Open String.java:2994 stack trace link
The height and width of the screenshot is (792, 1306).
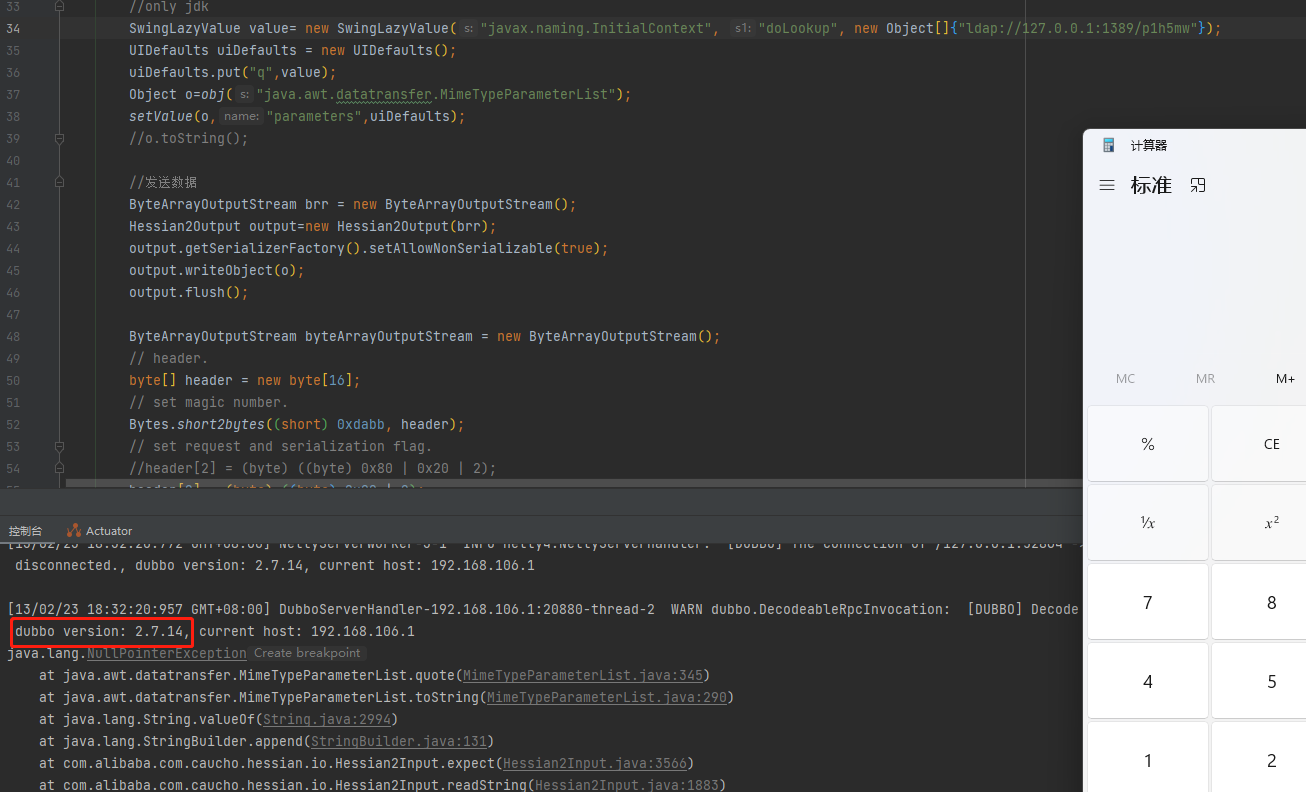pyautogui.click(x=327, y=719)
